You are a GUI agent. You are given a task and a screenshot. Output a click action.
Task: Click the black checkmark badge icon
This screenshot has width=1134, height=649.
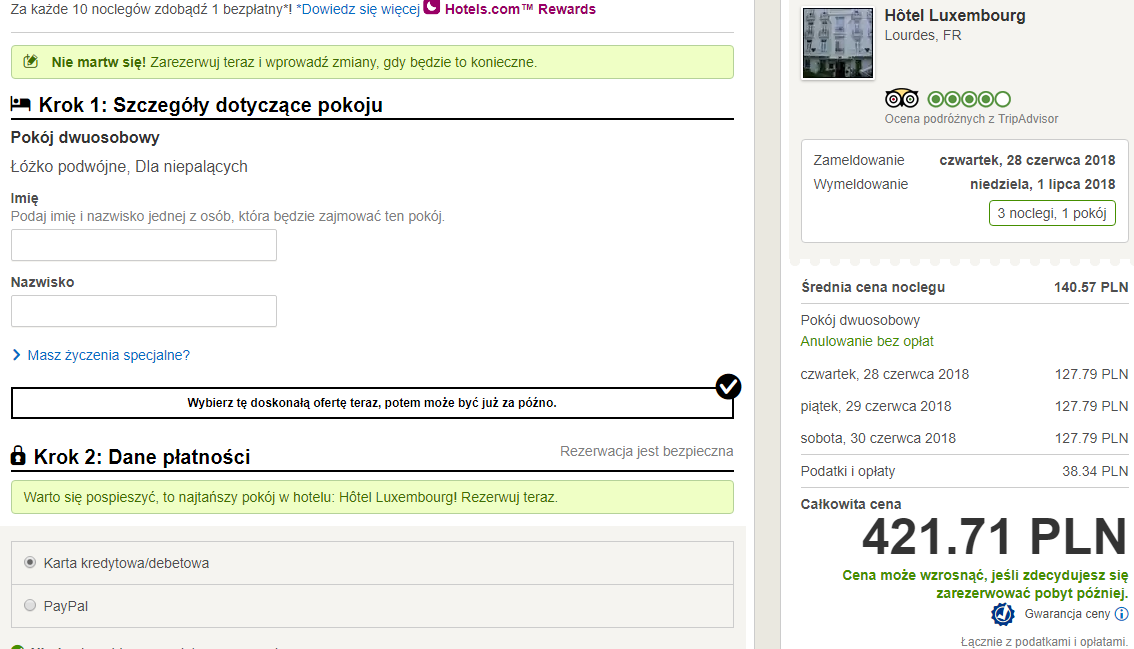pyautogui.click(x=728, y=386)
